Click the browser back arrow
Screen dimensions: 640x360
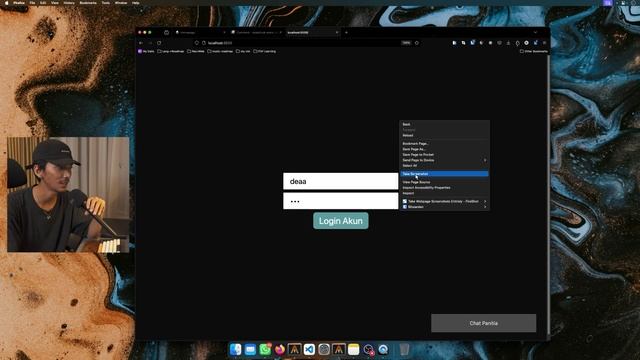(141, 43)
